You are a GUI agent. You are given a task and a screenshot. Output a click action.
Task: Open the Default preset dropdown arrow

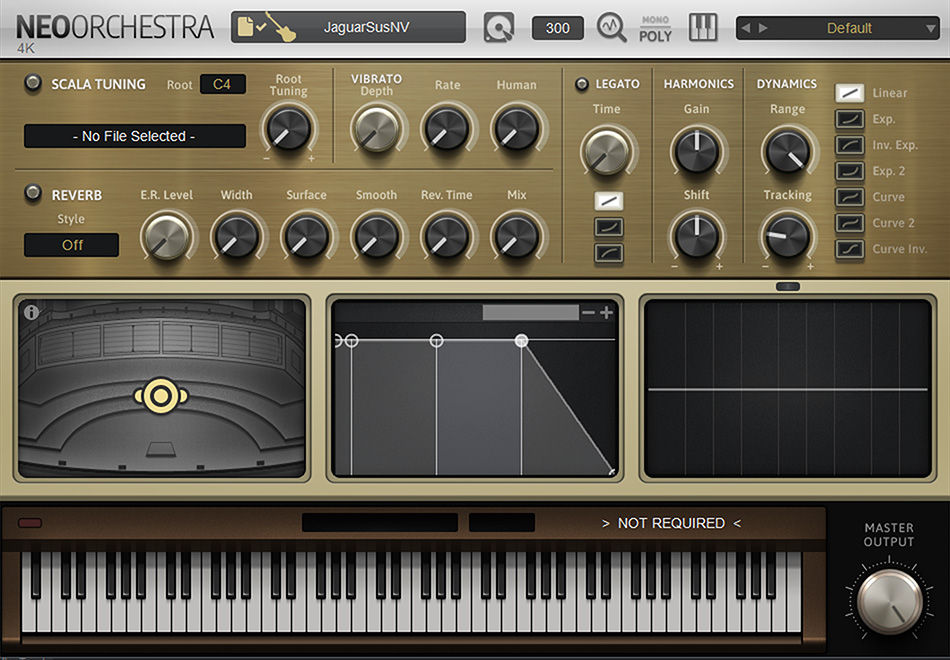tap(931, 28)
